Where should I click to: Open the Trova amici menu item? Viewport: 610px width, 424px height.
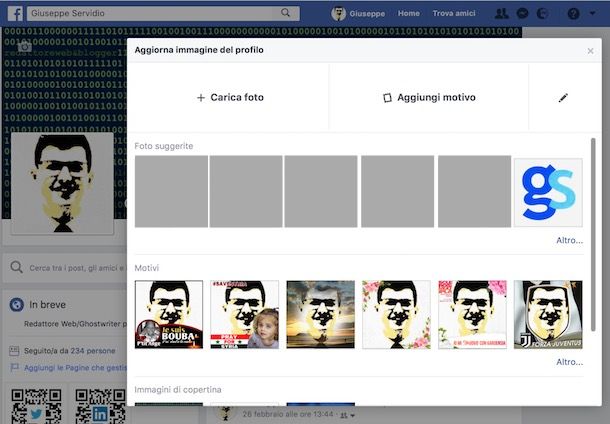454,13
